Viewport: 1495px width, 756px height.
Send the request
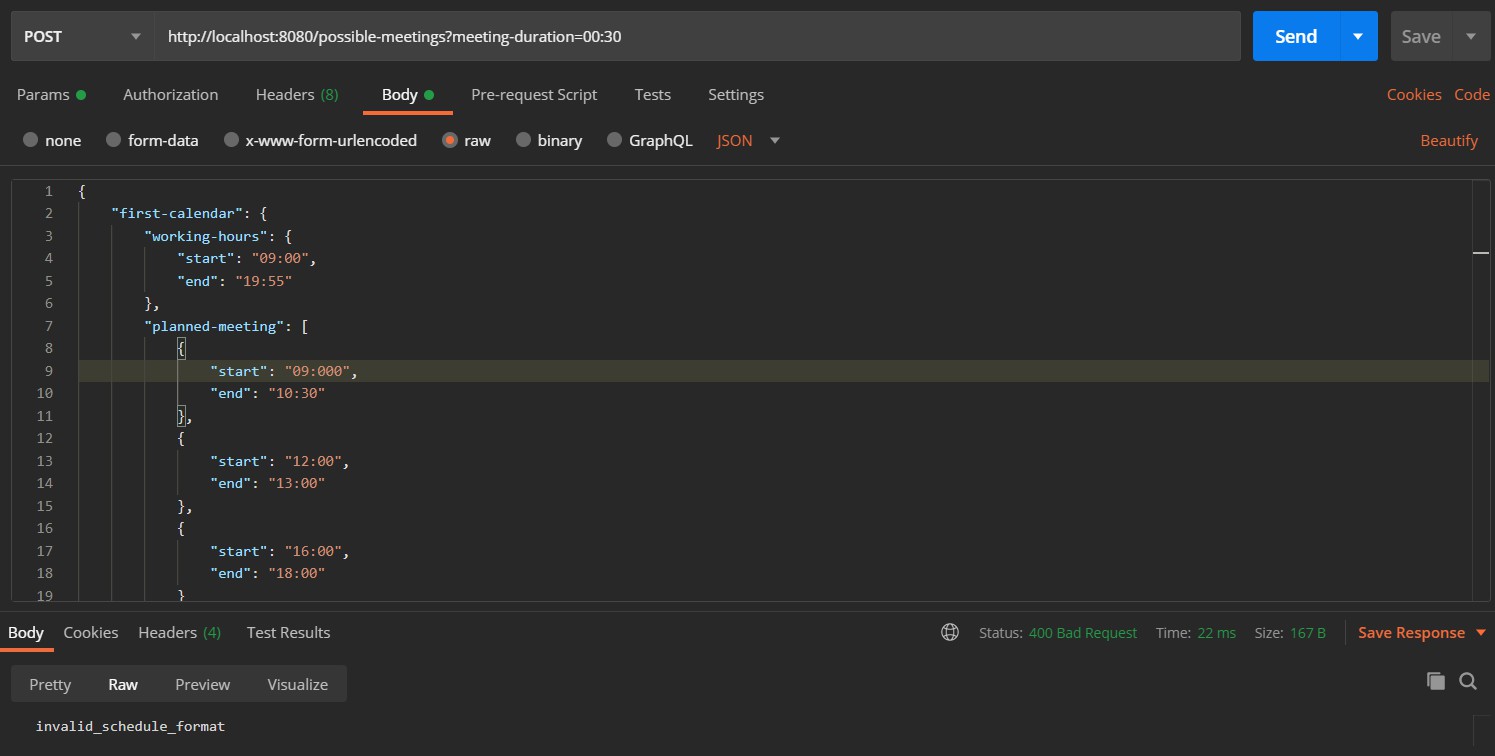[1295, 36]
